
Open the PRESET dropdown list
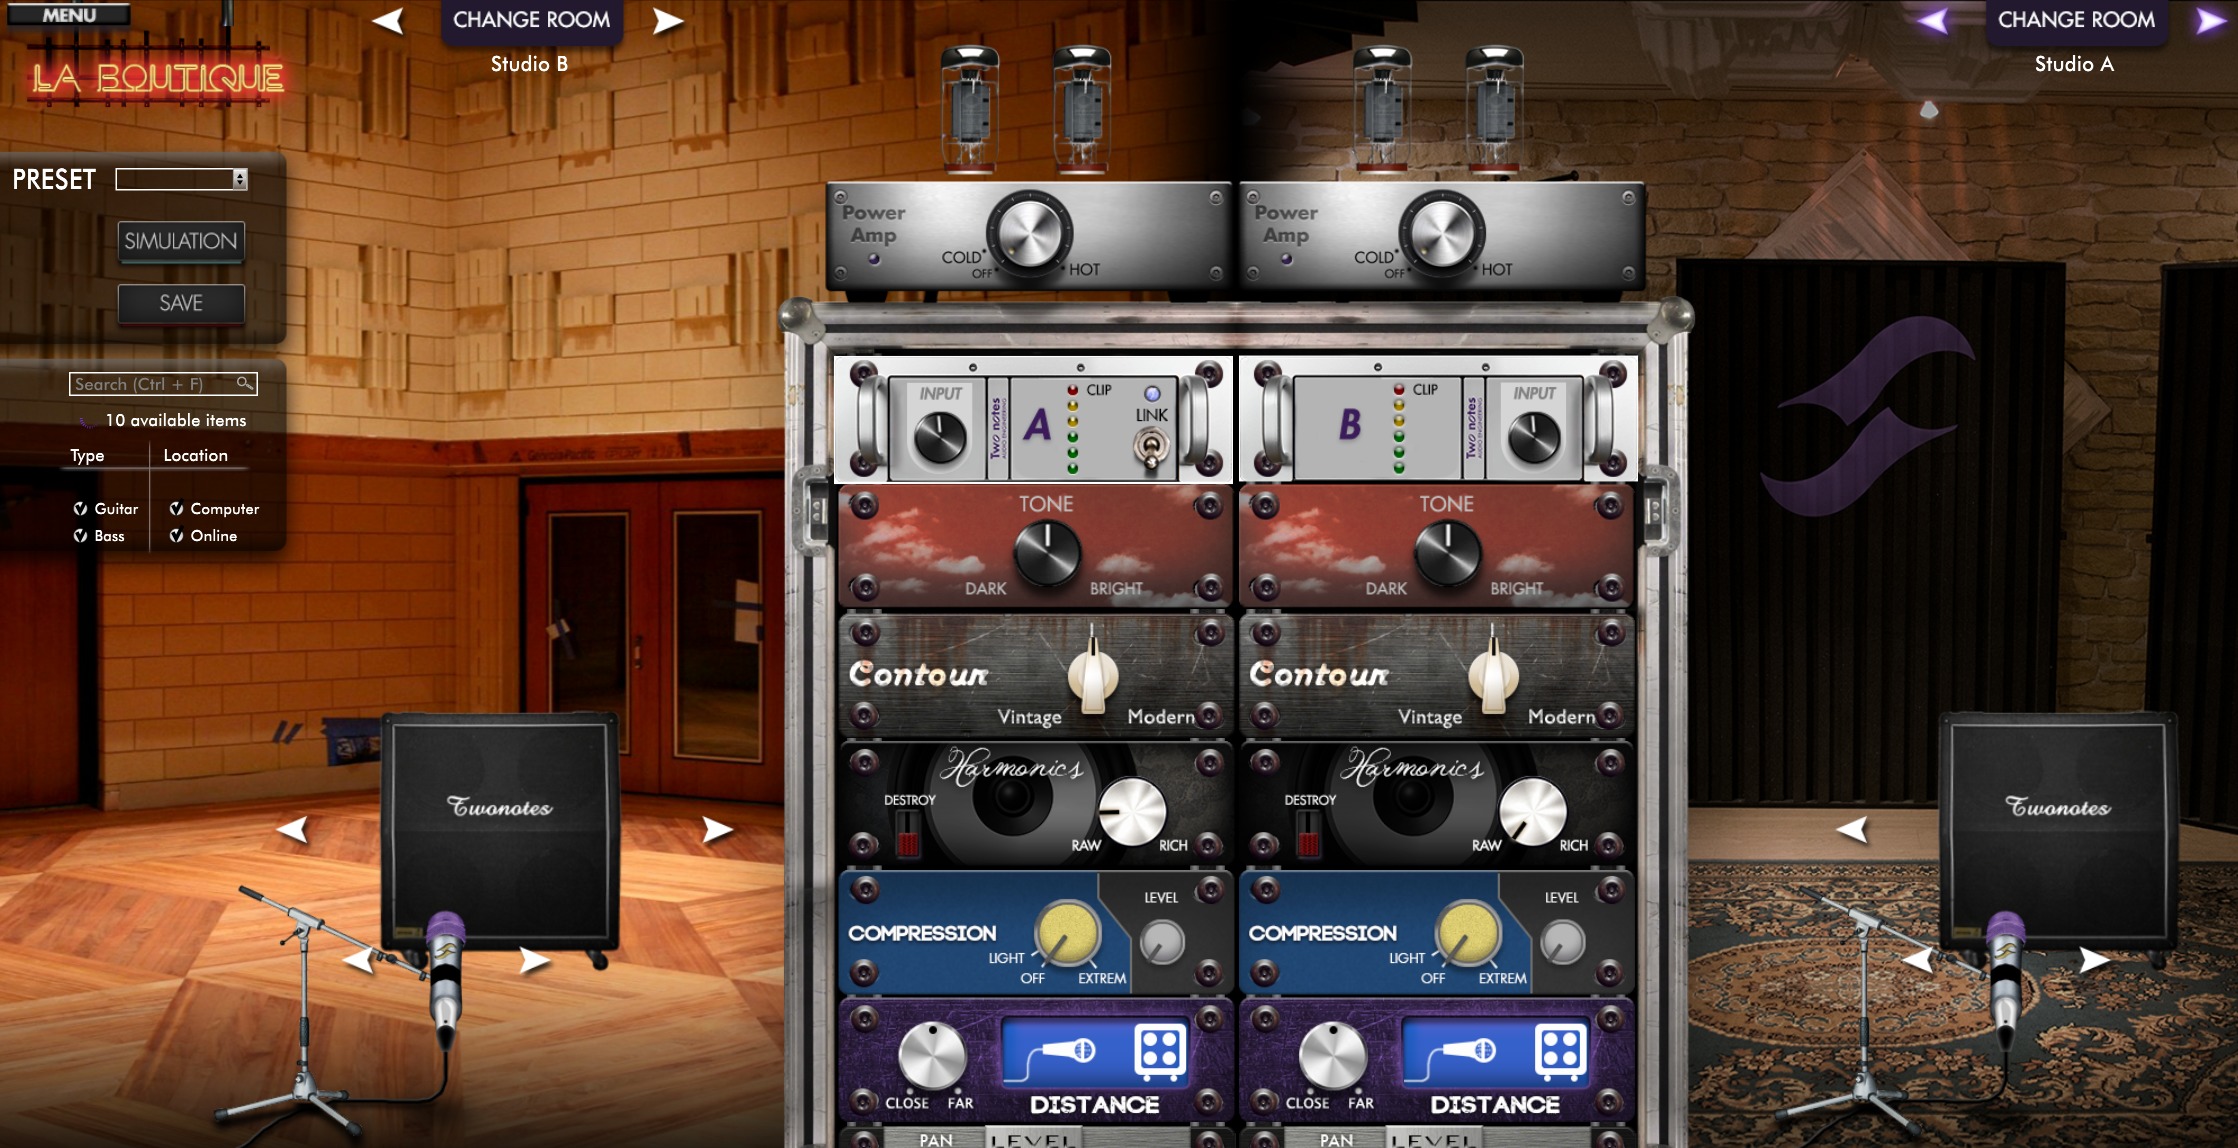(x=182, y=179)
